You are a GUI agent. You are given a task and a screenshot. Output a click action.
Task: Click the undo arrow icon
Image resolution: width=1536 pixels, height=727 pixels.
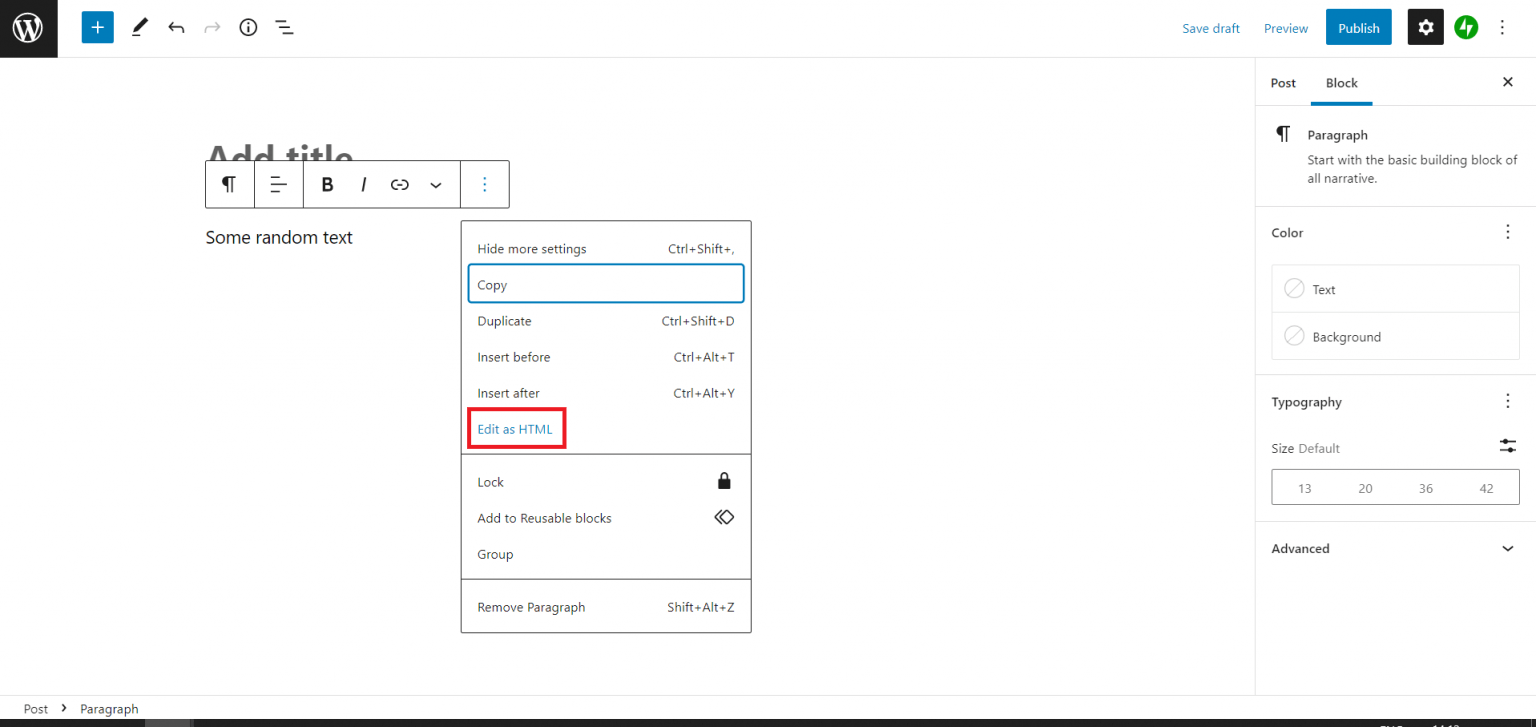point(176,28)
